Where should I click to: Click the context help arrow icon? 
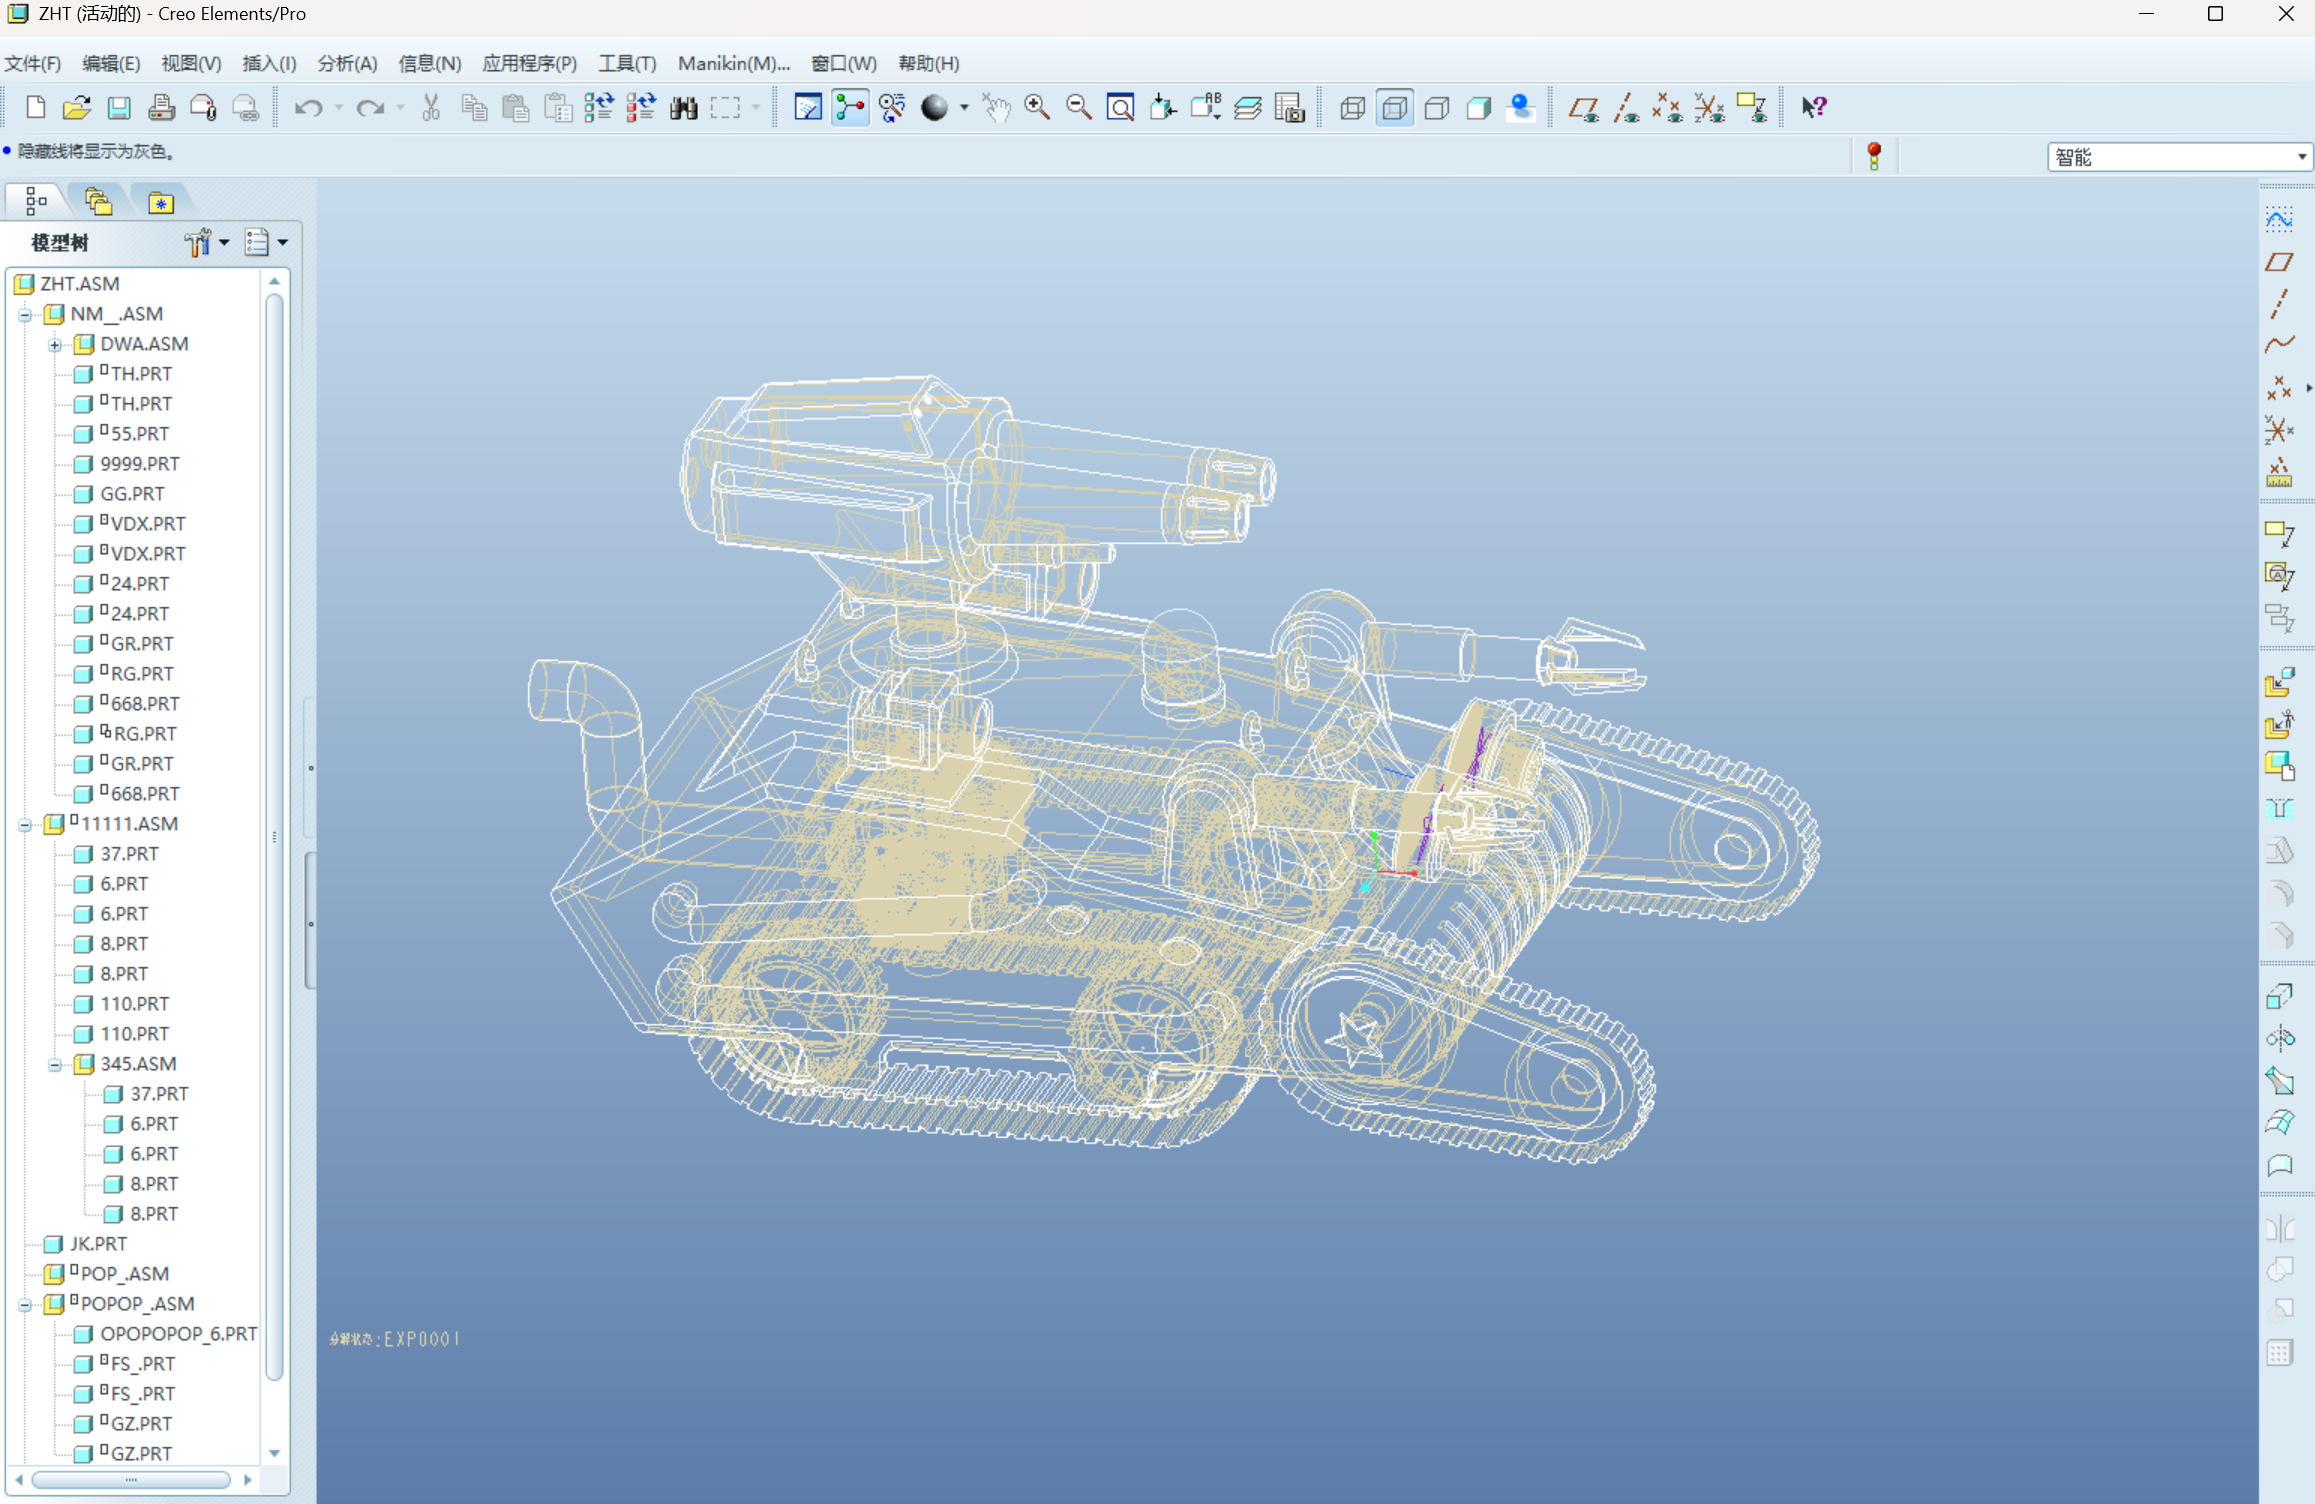coord(1814,107)
